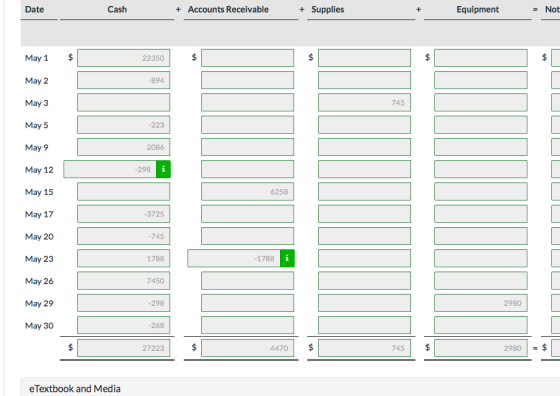Image resolution: width=560 pixels, height=396 pixels.
Task: Click the empty May 23 Equipment field
Action: point(481,258)
